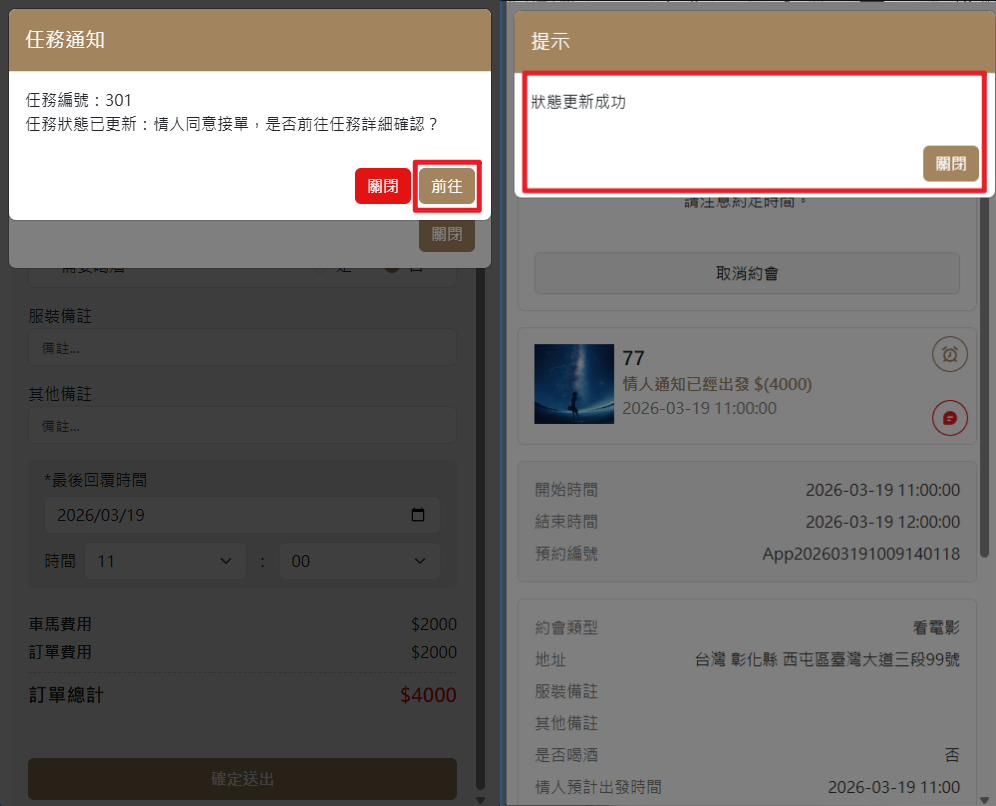Open the red chat message icon

(950, 418)
